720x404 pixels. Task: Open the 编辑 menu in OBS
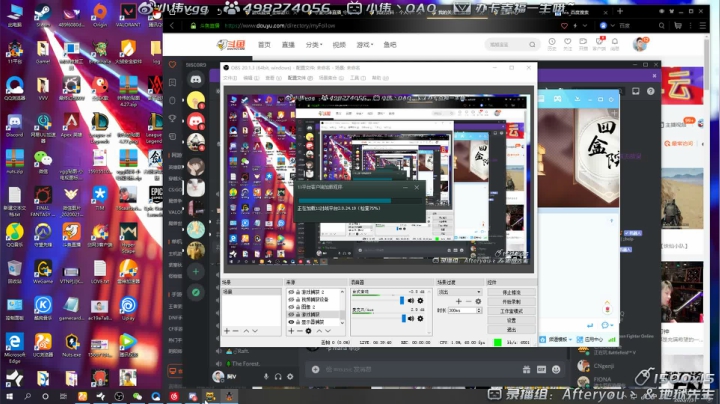click(251, 78)
